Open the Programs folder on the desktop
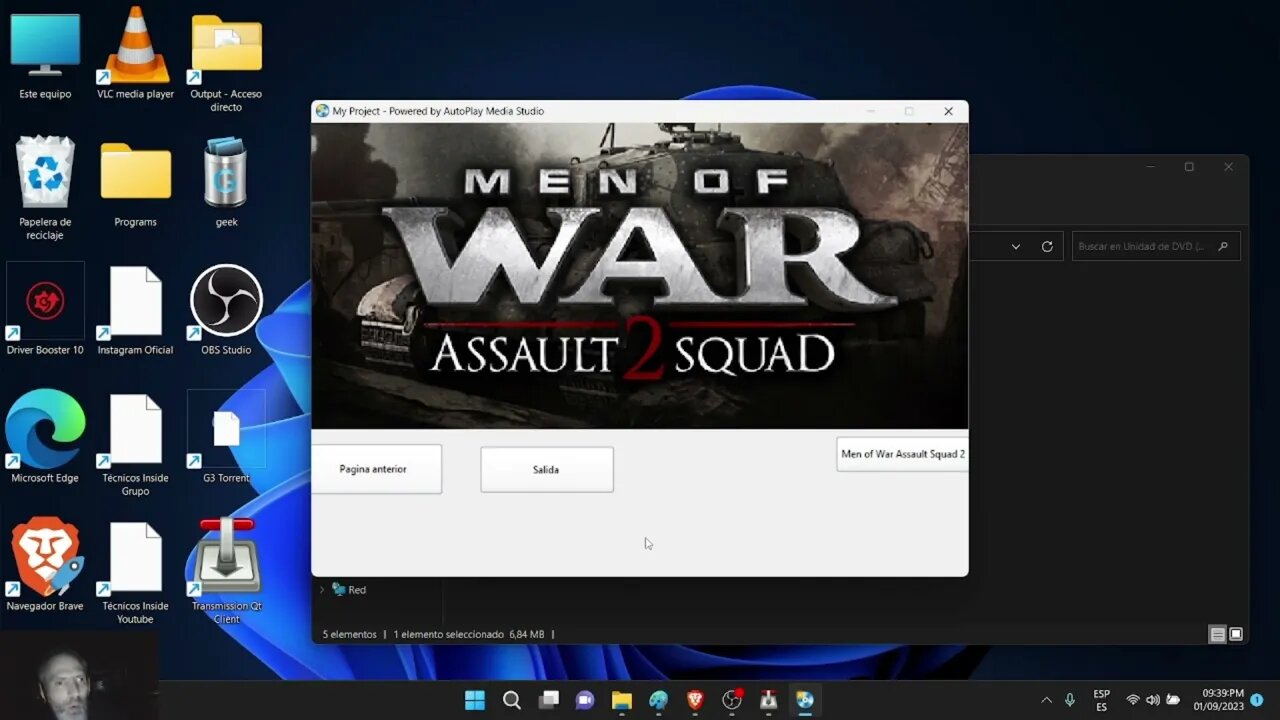 click(x=135, y=184)
